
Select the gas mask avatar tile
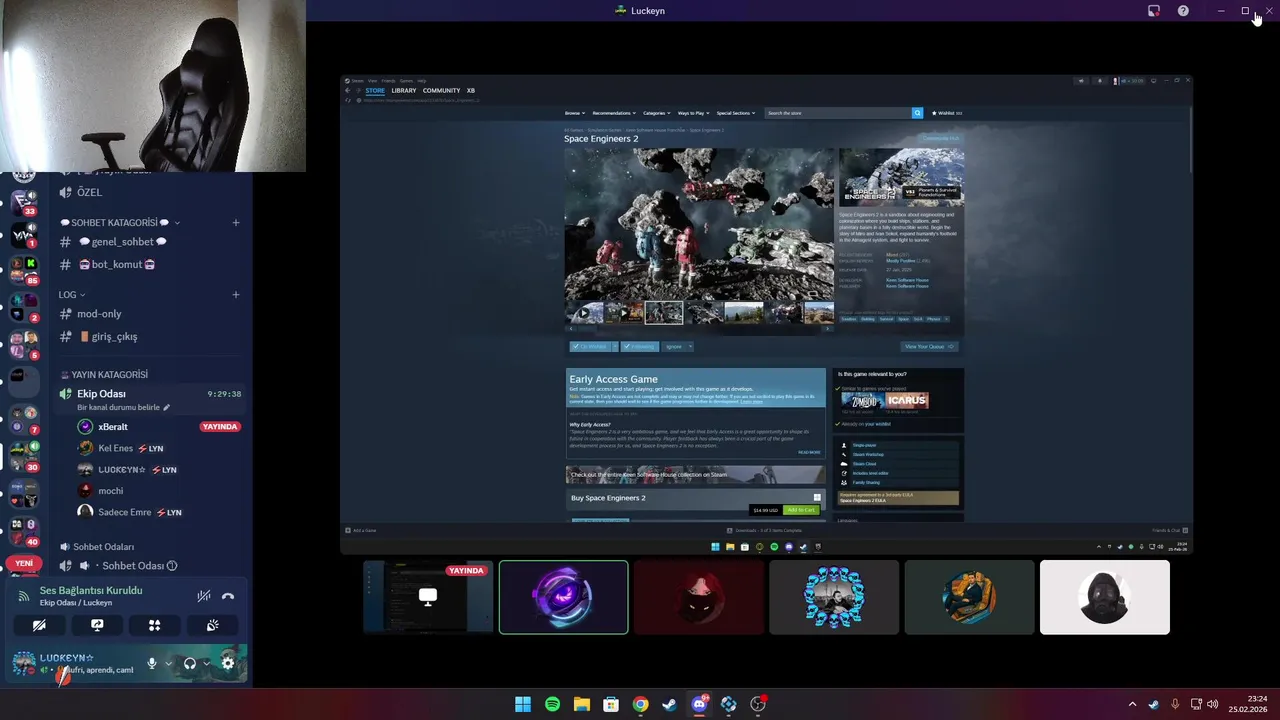click(x=1105, y=597)
